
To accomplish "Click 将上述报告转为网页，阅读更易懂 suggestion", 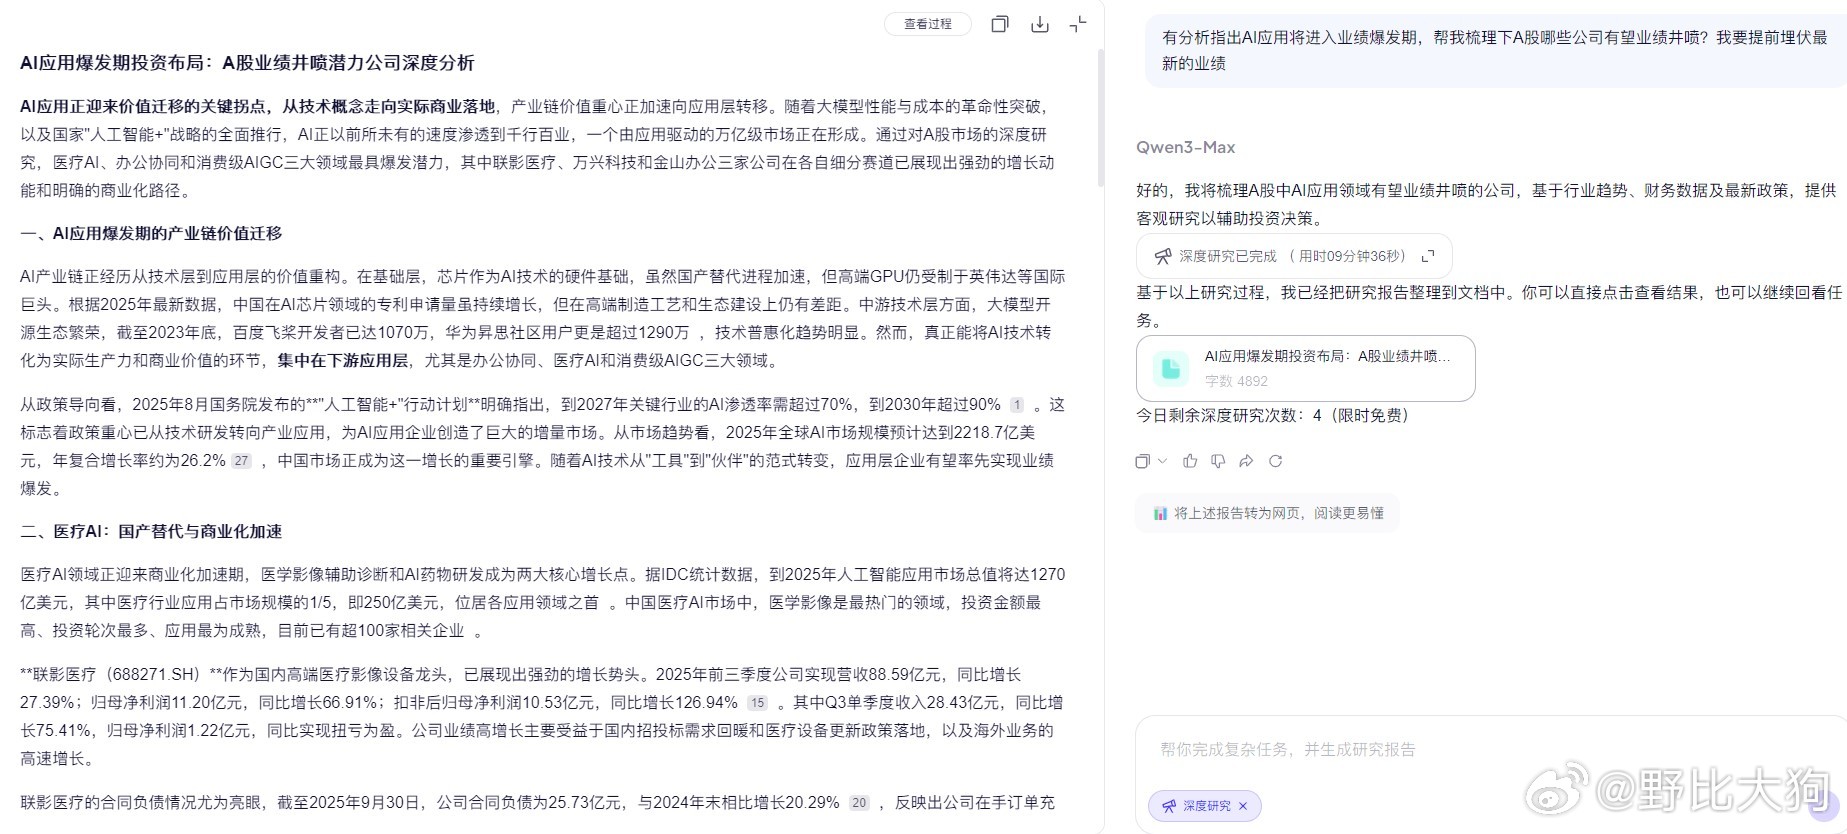I will (1268, 513).
